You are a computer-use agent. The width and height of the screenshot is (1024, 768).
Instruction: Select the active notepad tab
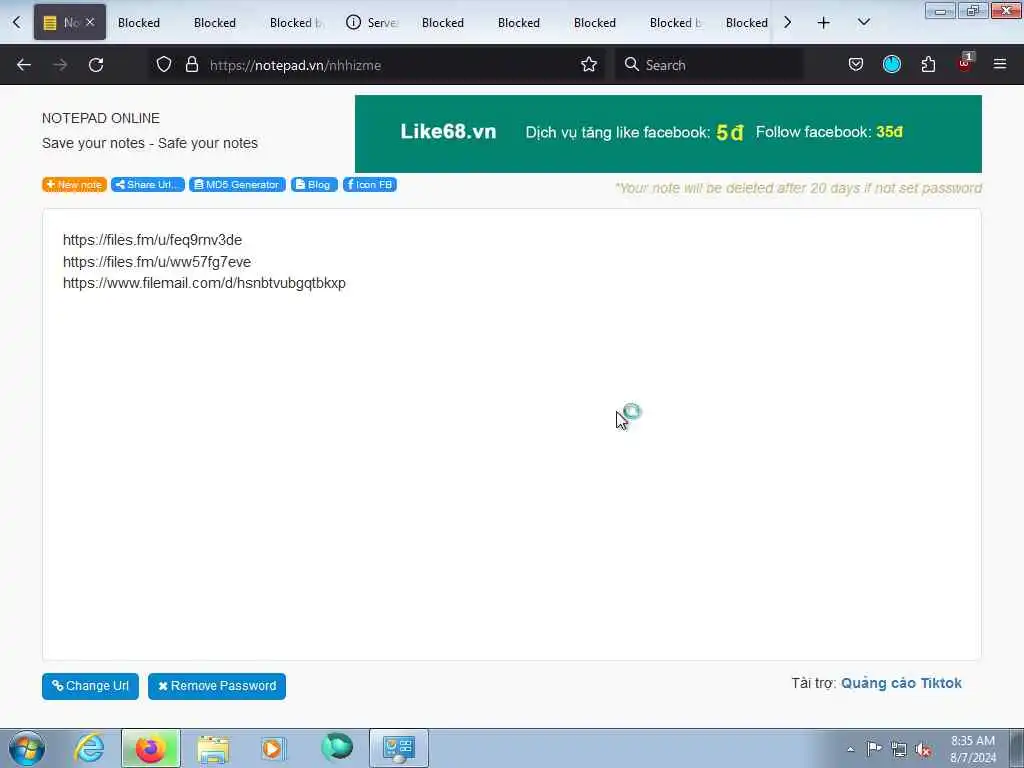(x=69, y=23)
